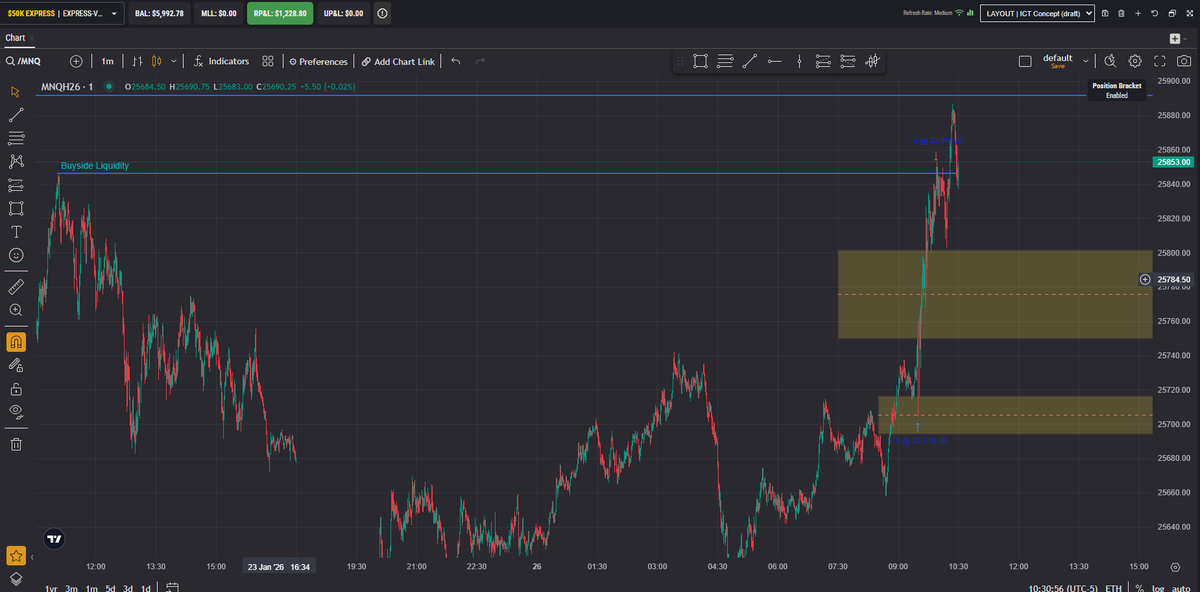Select Fib retracement lines in floating bar
Screen dimensions: 1200x592
[x=726, y=61]
